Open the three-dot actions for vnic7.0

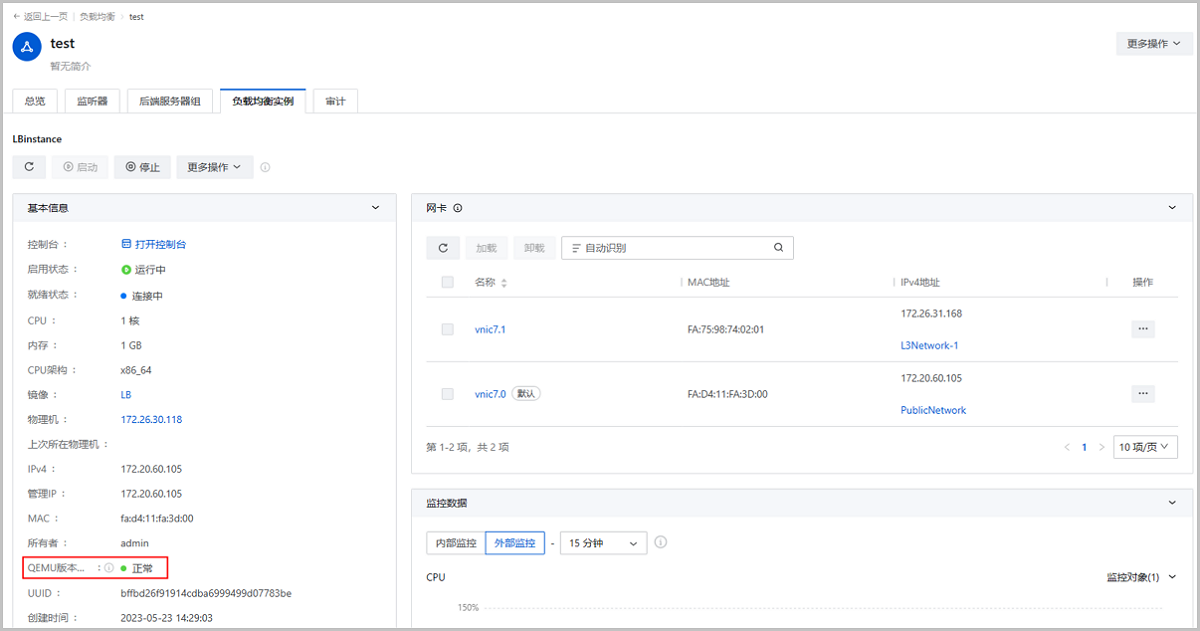[x=1143, y=394]
